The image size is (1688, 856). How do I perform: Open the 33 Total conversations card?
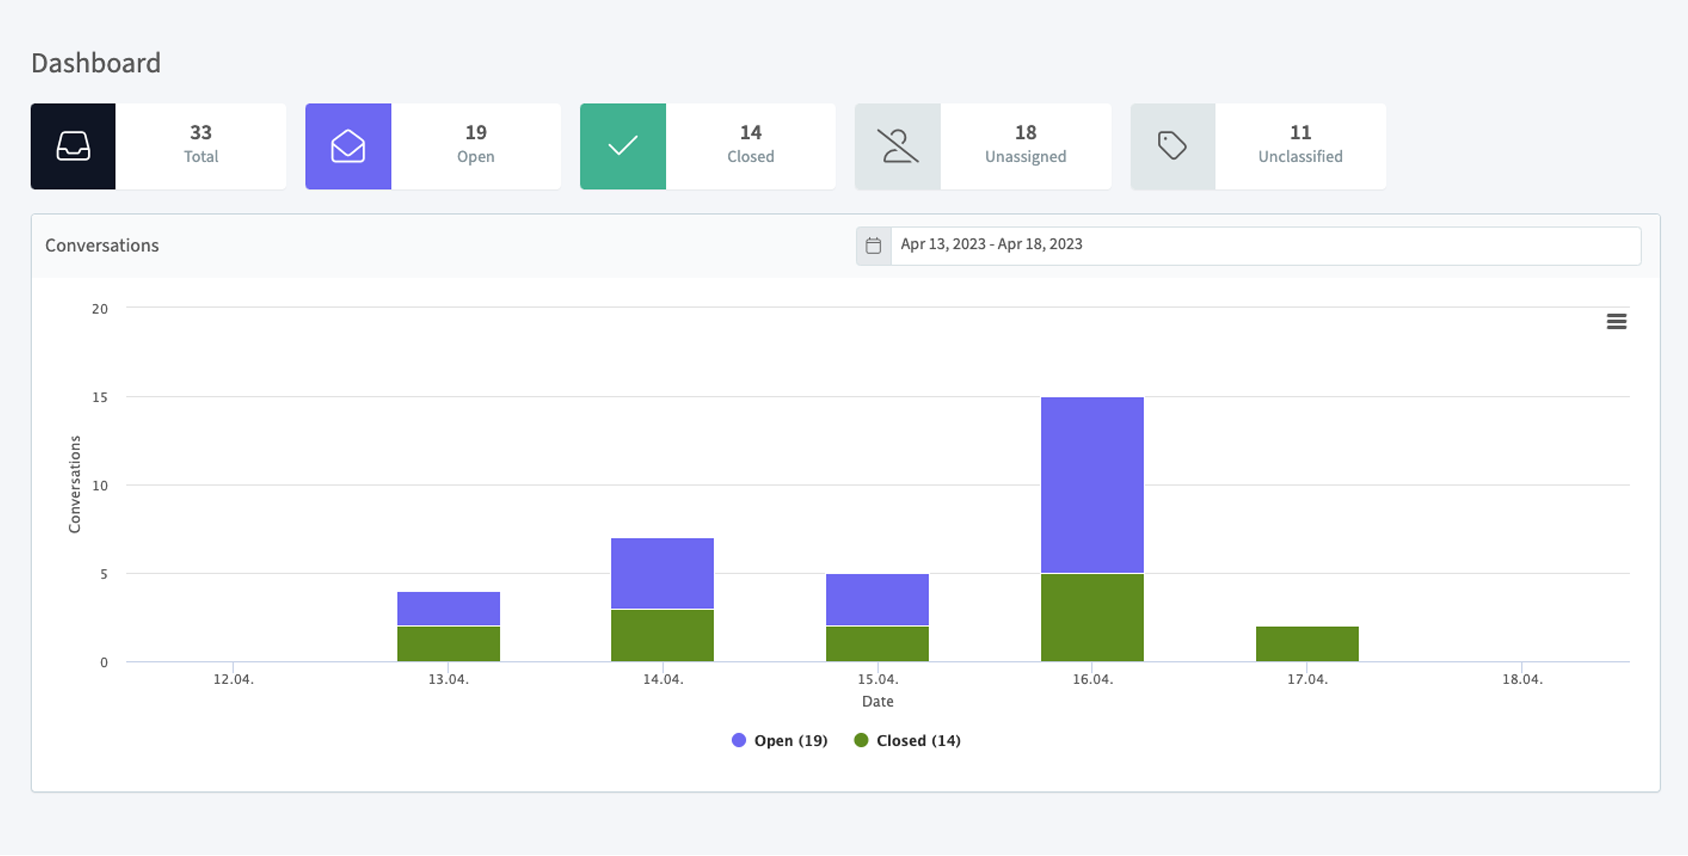(x=201, y=146)
